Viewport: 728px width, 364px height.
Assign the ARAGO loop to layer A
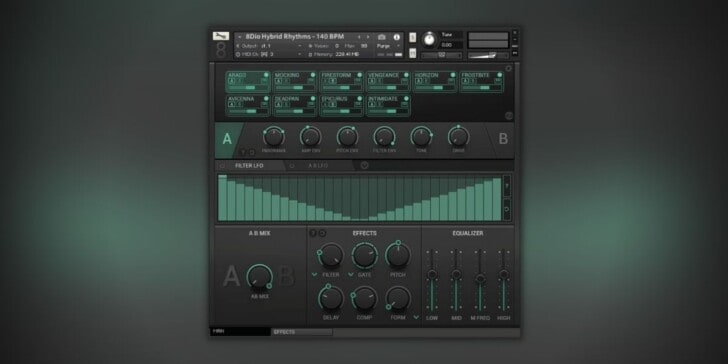[232, 81]
